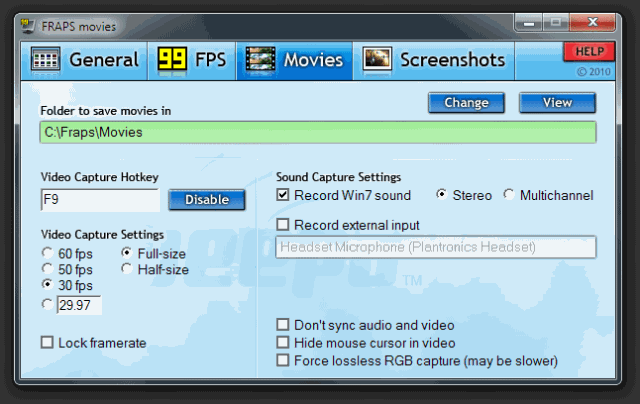Viewport: 640px width, 404px height.
Task: Open the red HELP button
Action: coord(589,52)
